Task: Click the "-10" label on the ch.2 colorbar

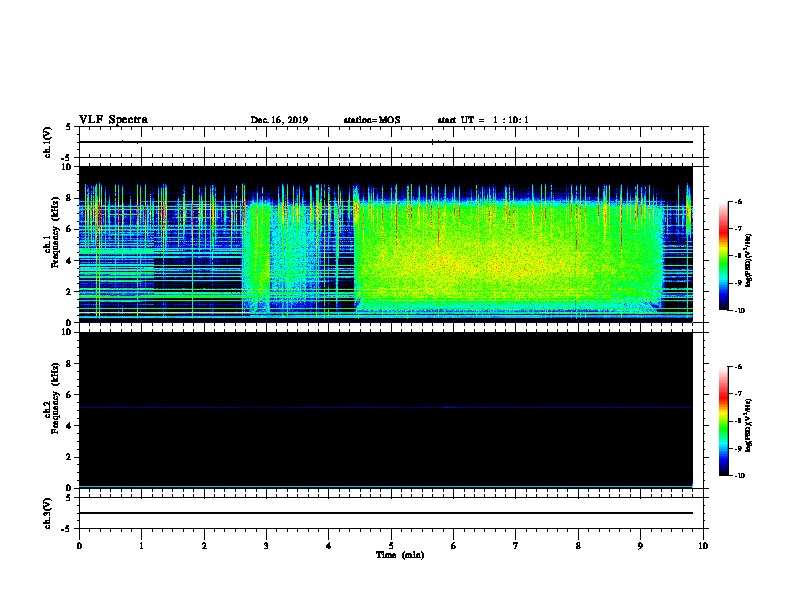Action: pos(739,476)
